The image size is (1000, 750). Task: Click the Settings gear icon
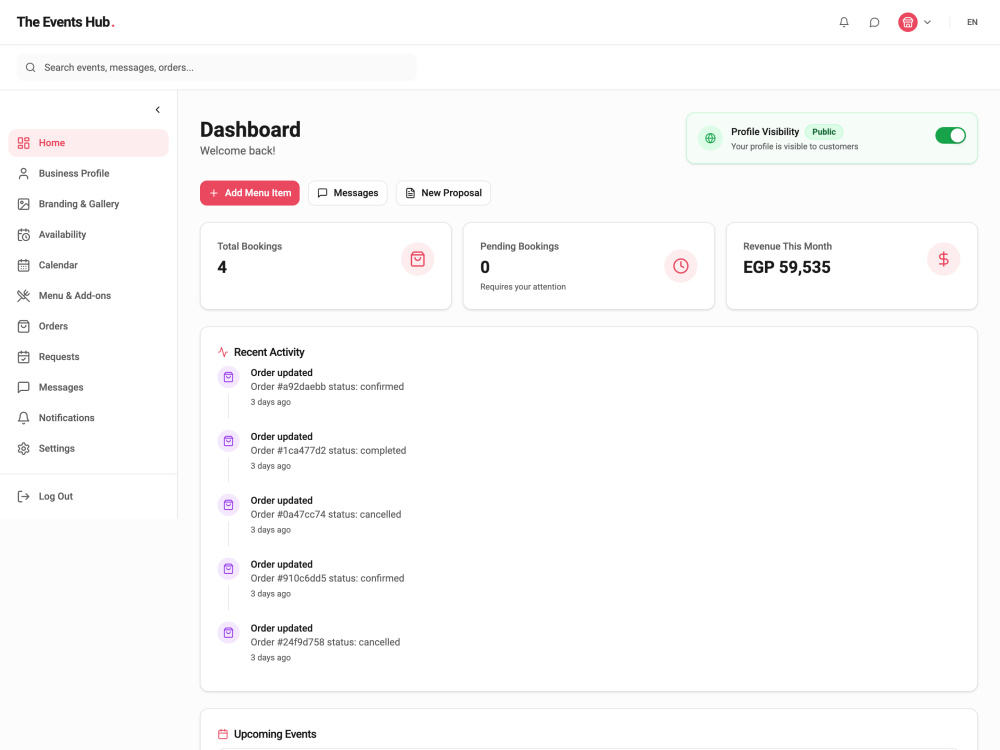coord(24,449)
